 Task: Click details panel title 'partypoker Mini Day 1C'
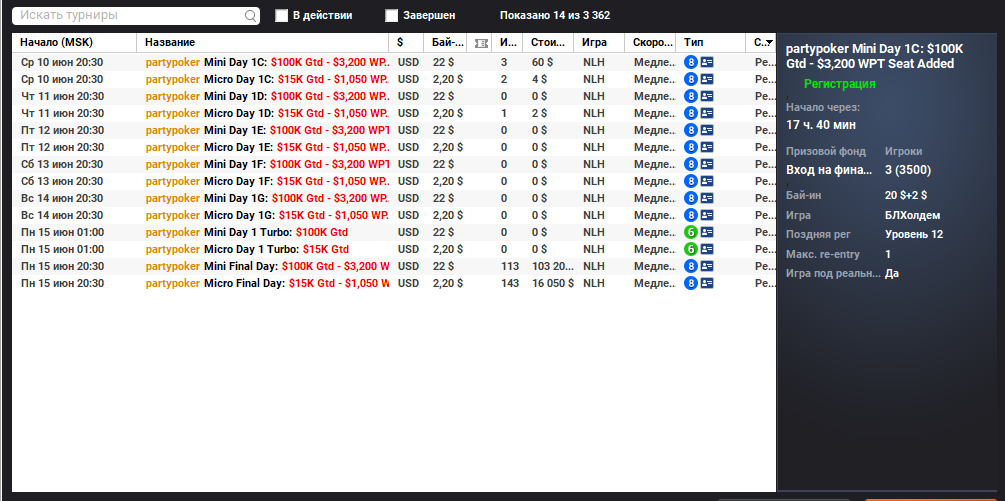(874, 56)
